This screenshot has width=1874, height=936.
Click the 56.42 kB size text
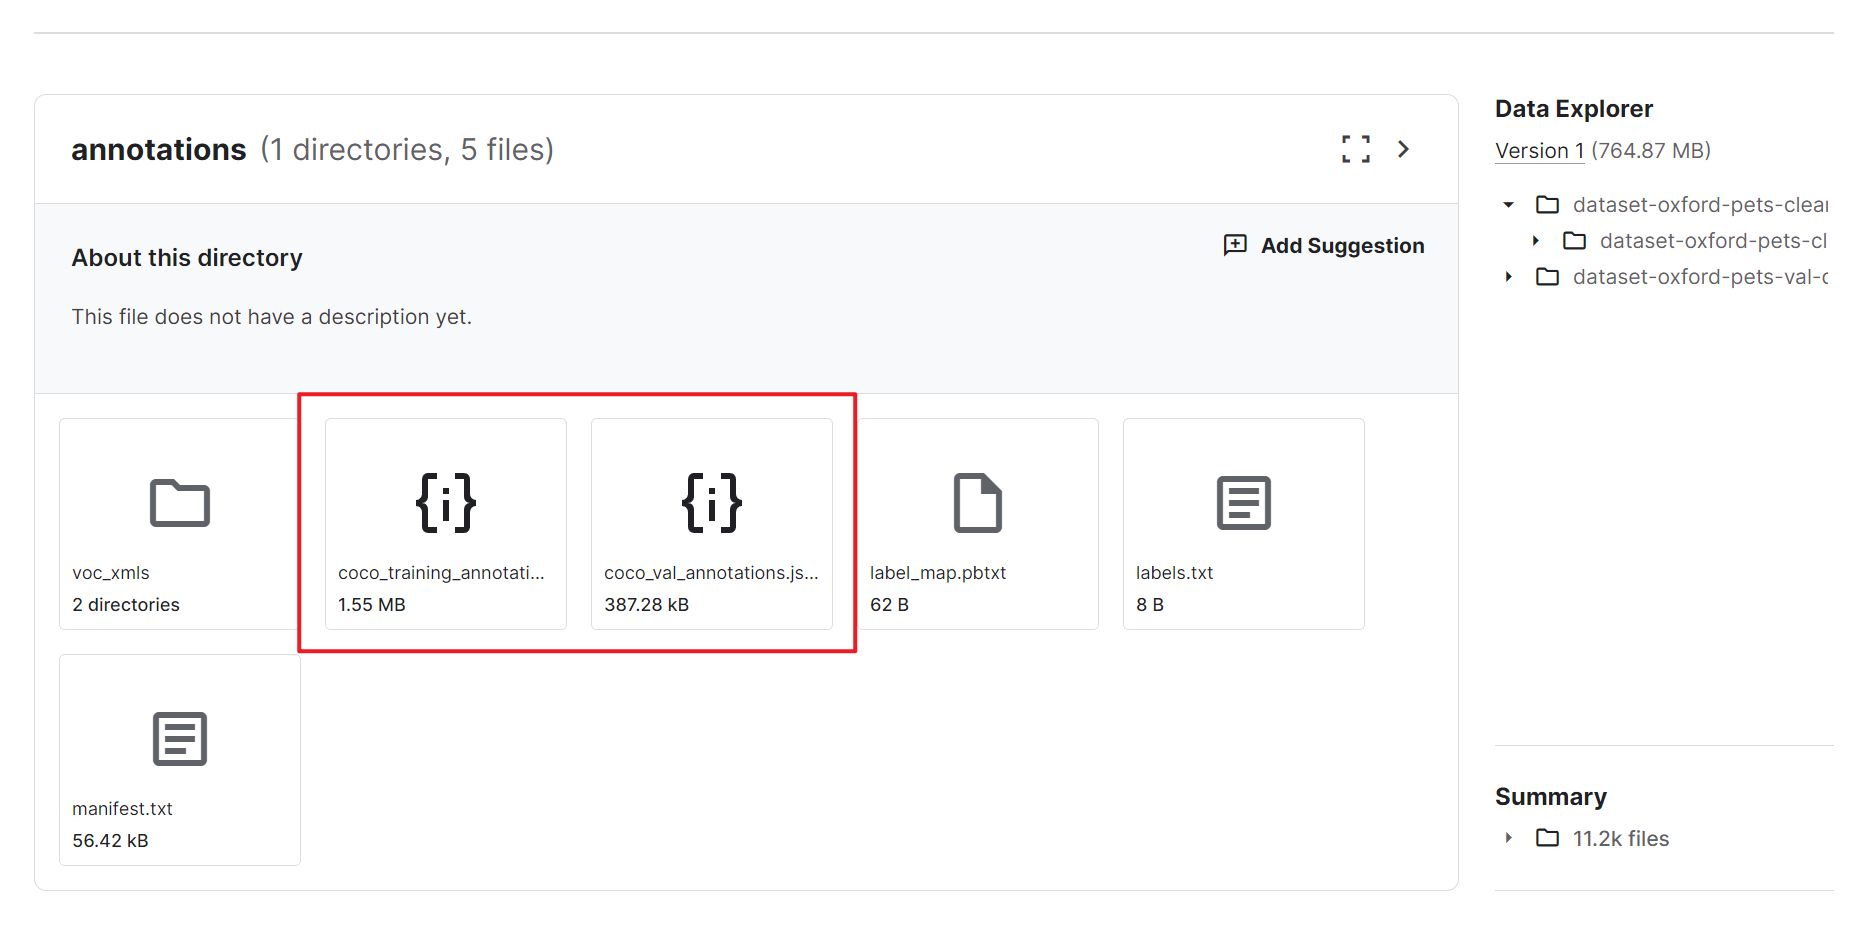pyautogui.click(x=110, y=841)
